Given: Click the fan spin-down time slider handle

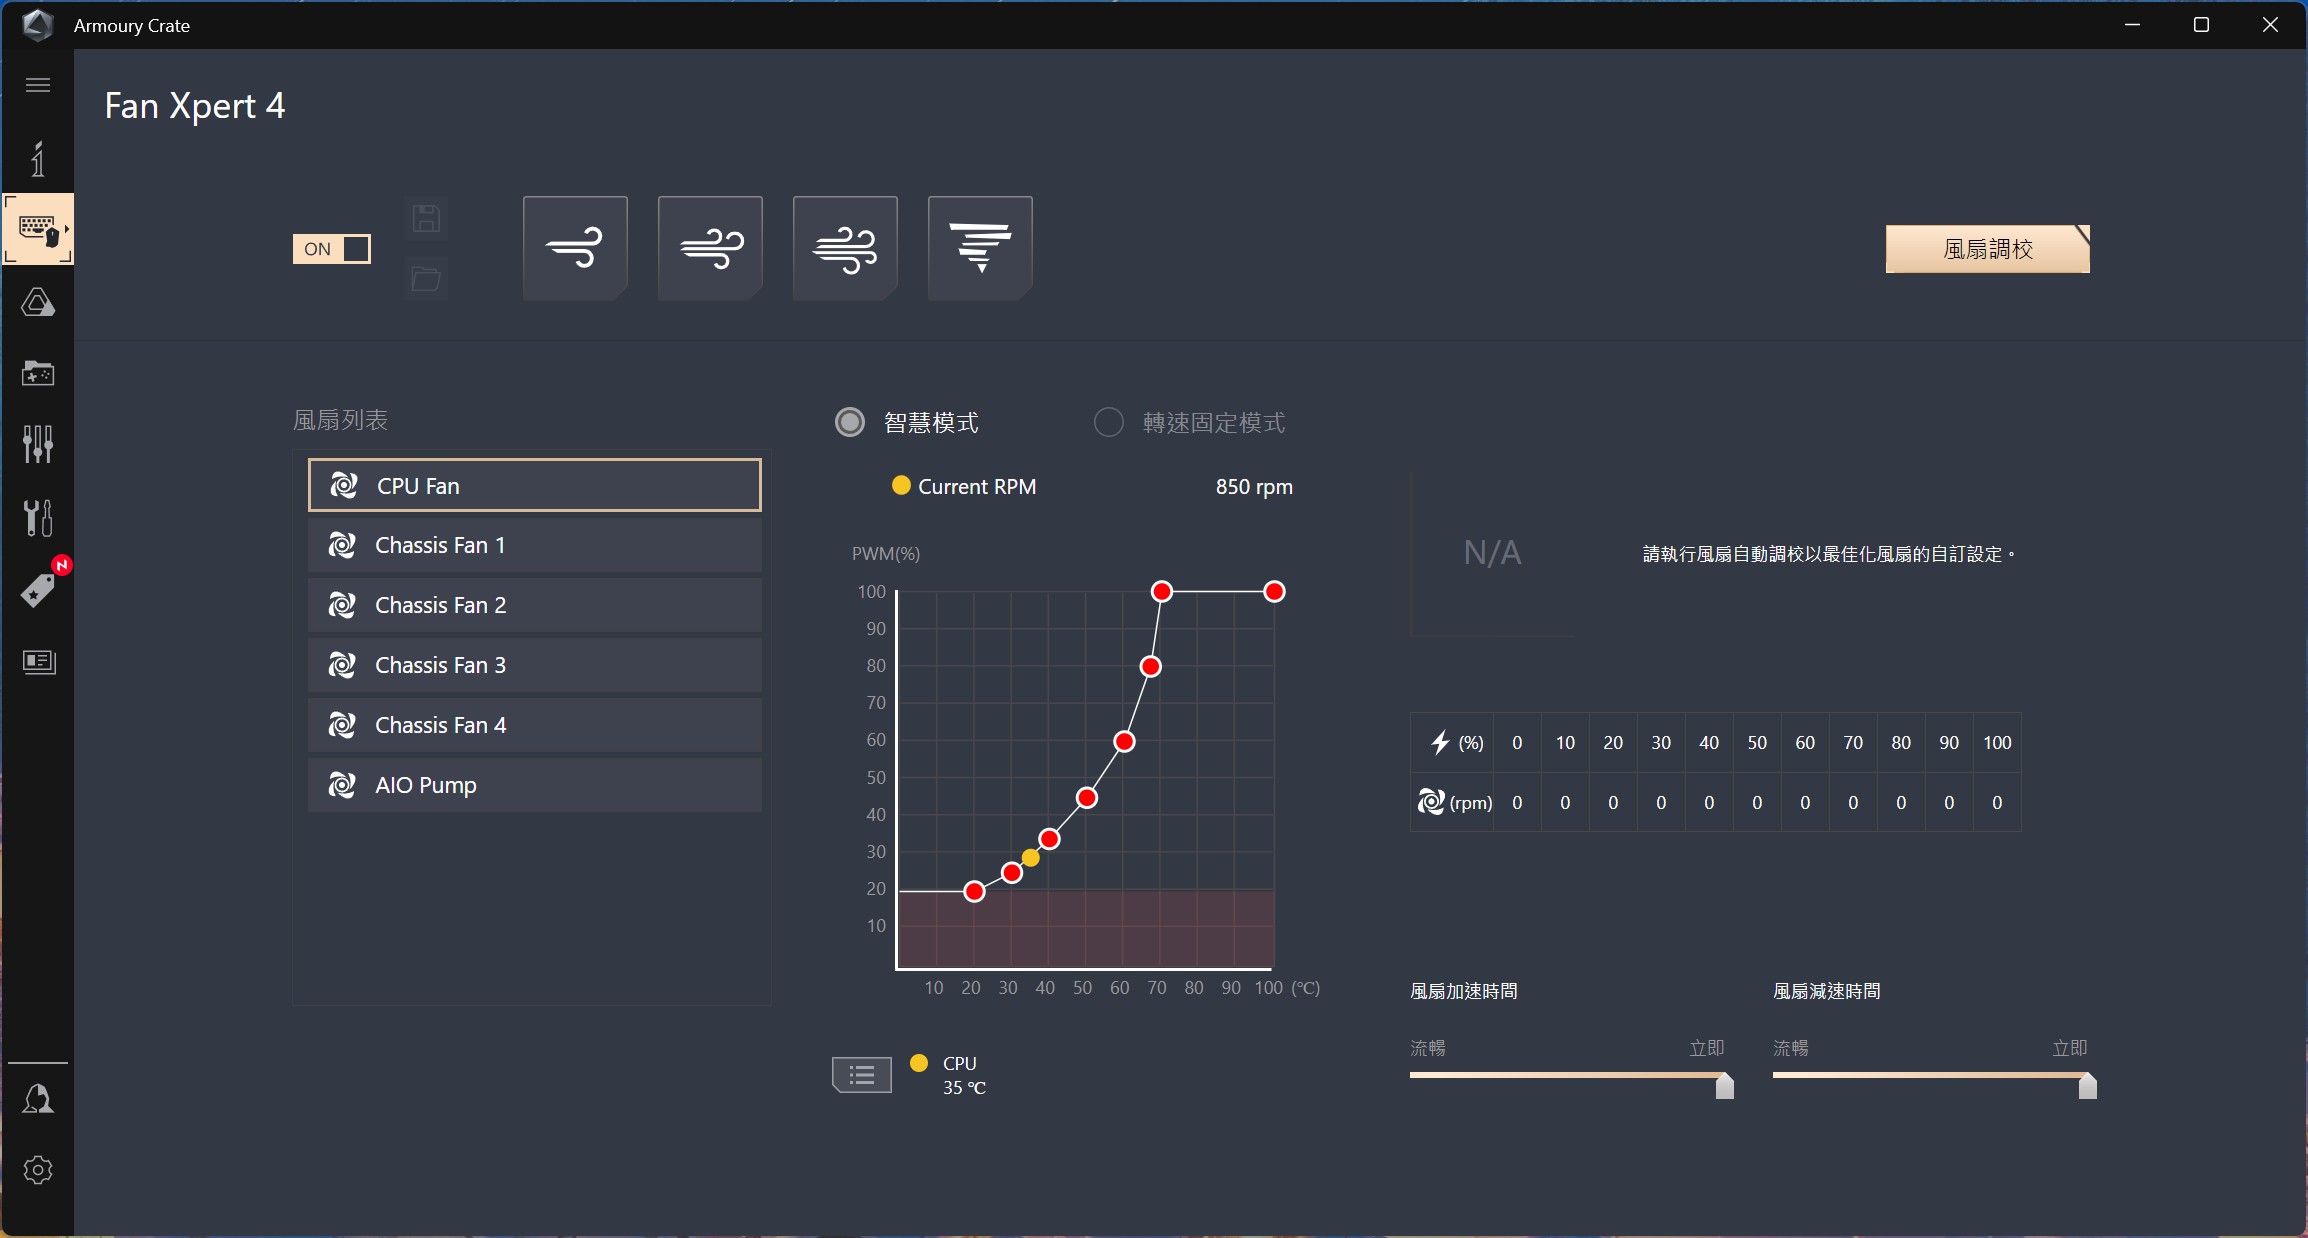Looking at the screenshot, I should (x=2087, y=1086).
